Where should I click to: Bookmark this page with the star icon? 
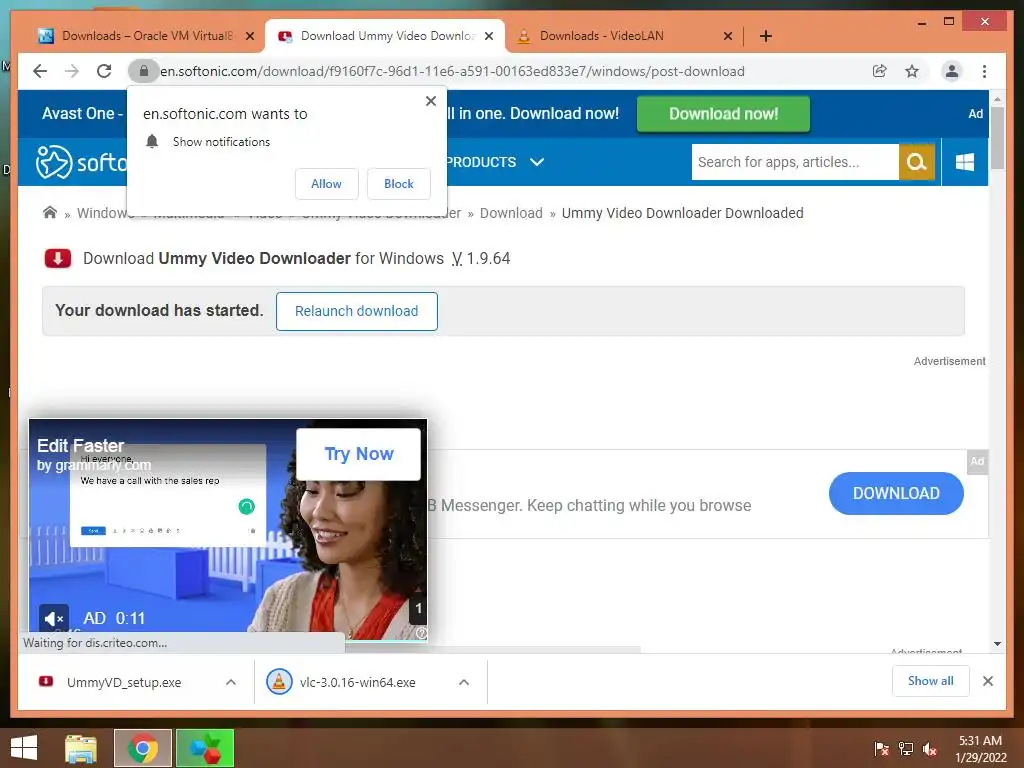point(912,71)
